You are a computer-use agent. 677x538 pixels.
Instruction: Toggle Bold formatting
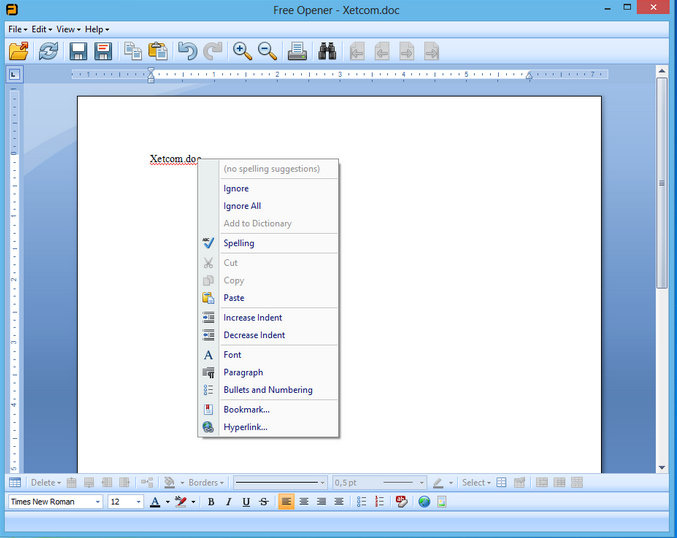211,502
